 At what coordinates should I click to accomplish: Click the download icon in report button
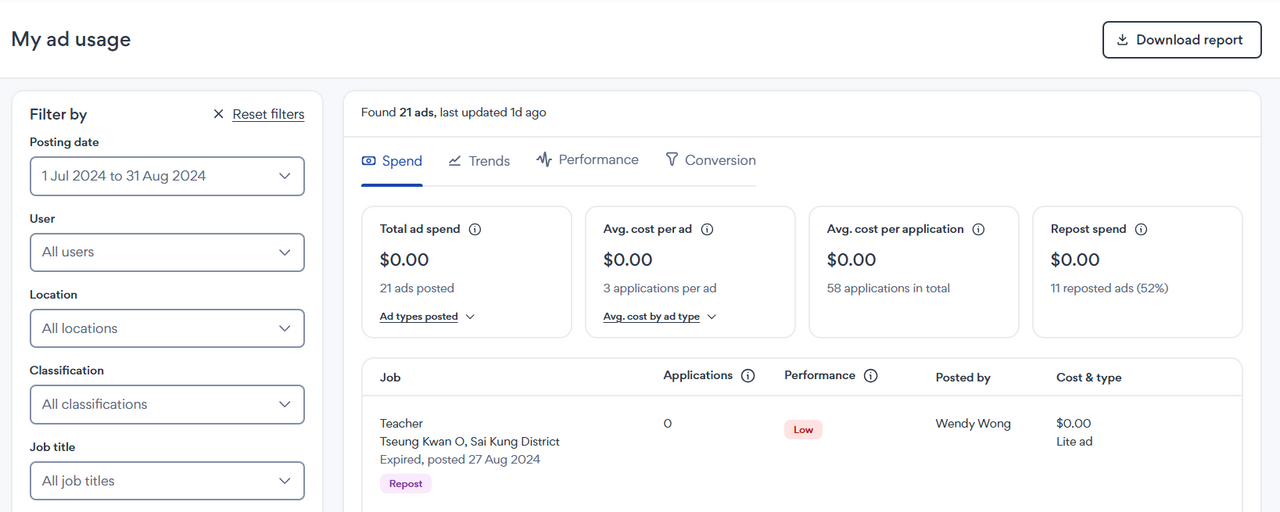(x=1123, y=40)
